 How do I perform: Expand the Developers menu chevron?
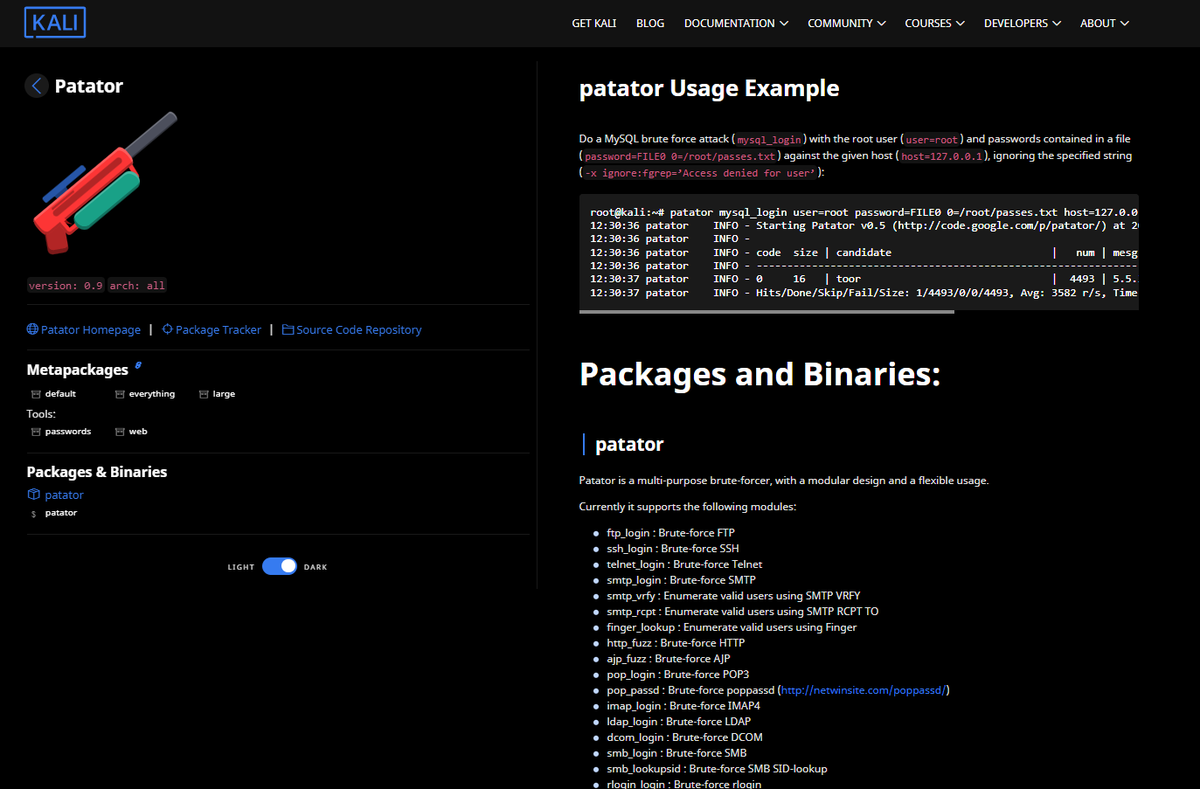click(1056, 23)
